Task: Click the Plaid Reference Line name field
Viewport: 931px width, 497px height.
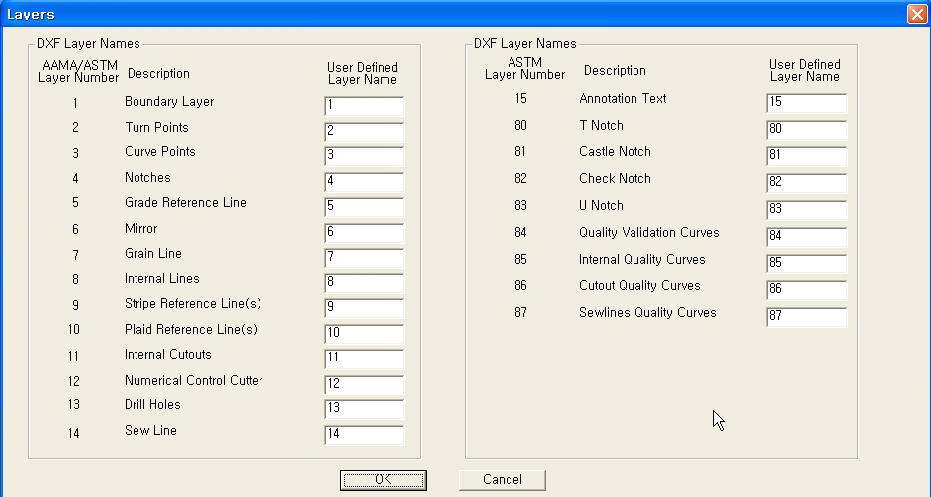Action: point(364,334)
